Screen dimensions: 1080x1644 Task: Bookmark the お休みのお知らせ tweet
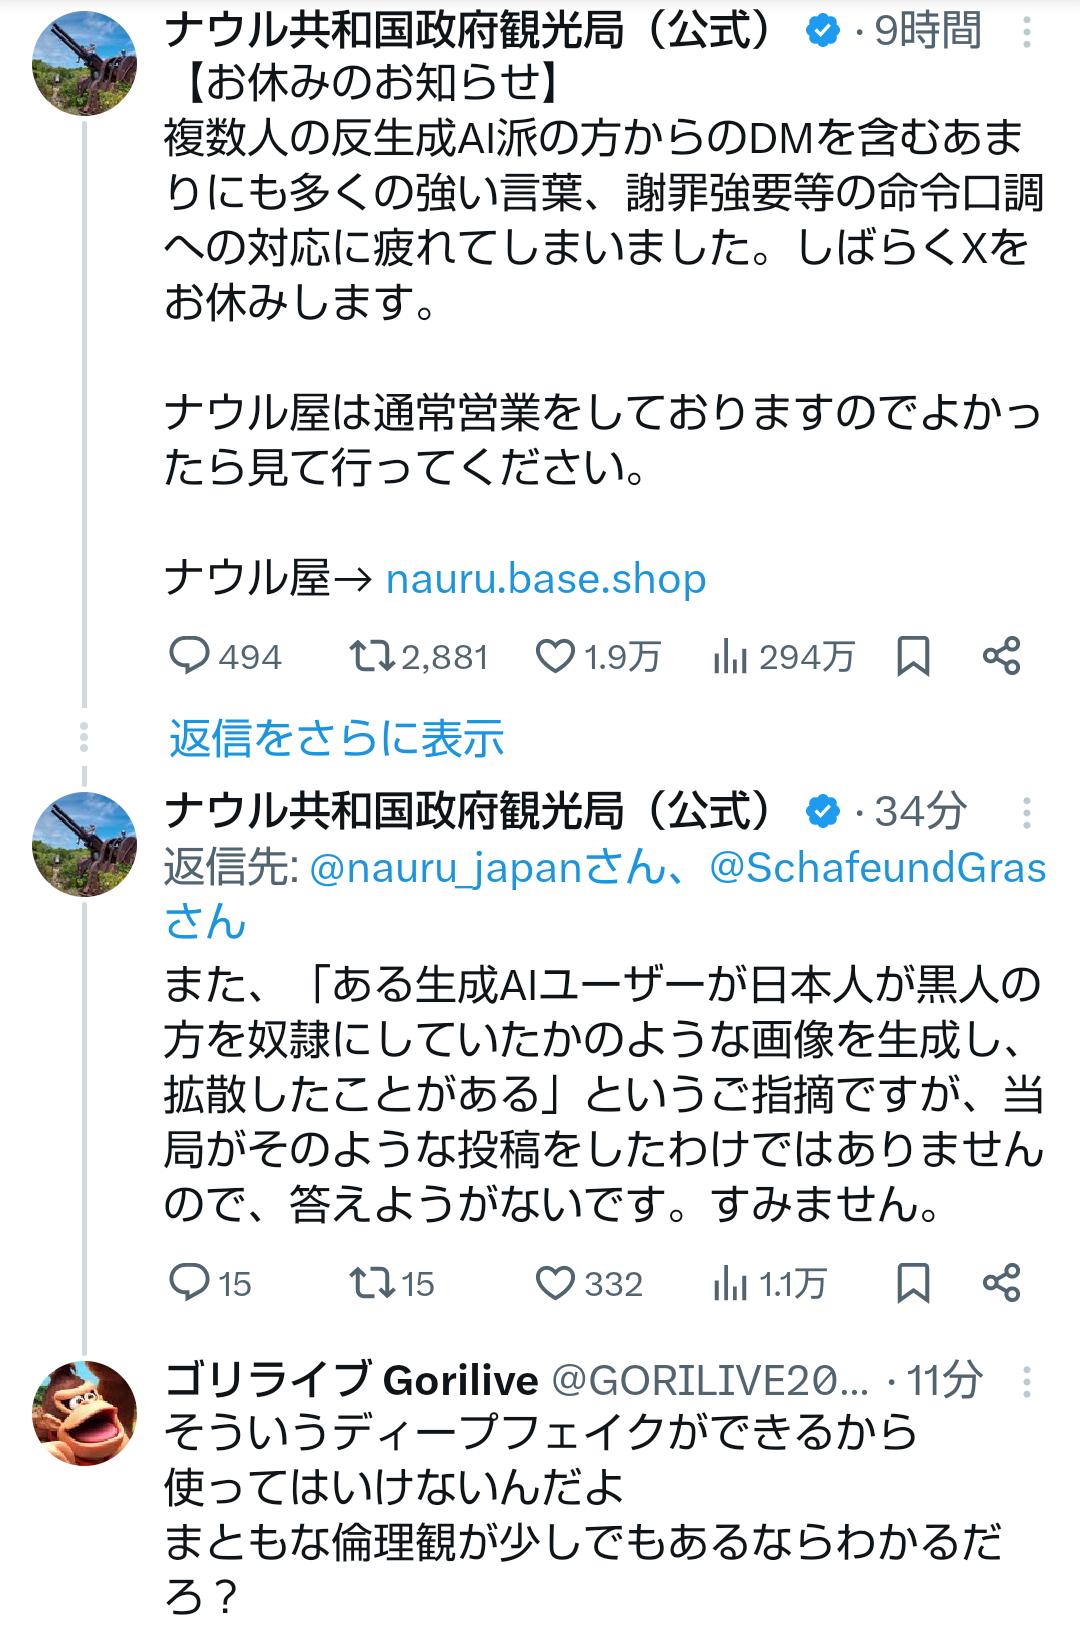[x=913, y=656]
